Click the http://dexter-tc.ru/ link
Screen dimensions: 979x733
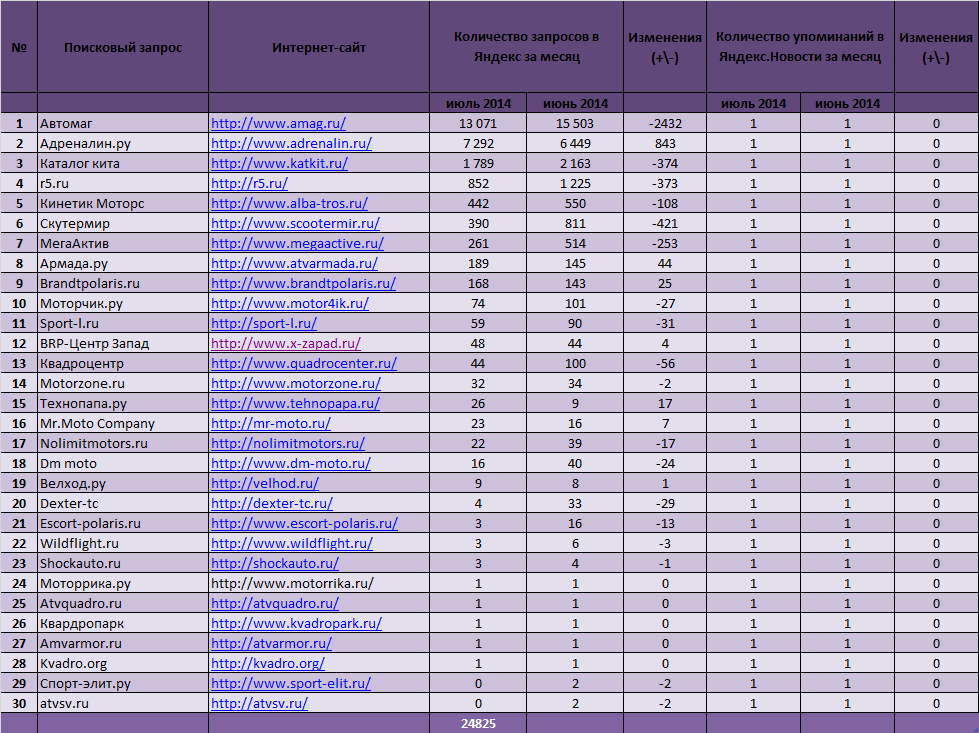[x=272, y=503]
